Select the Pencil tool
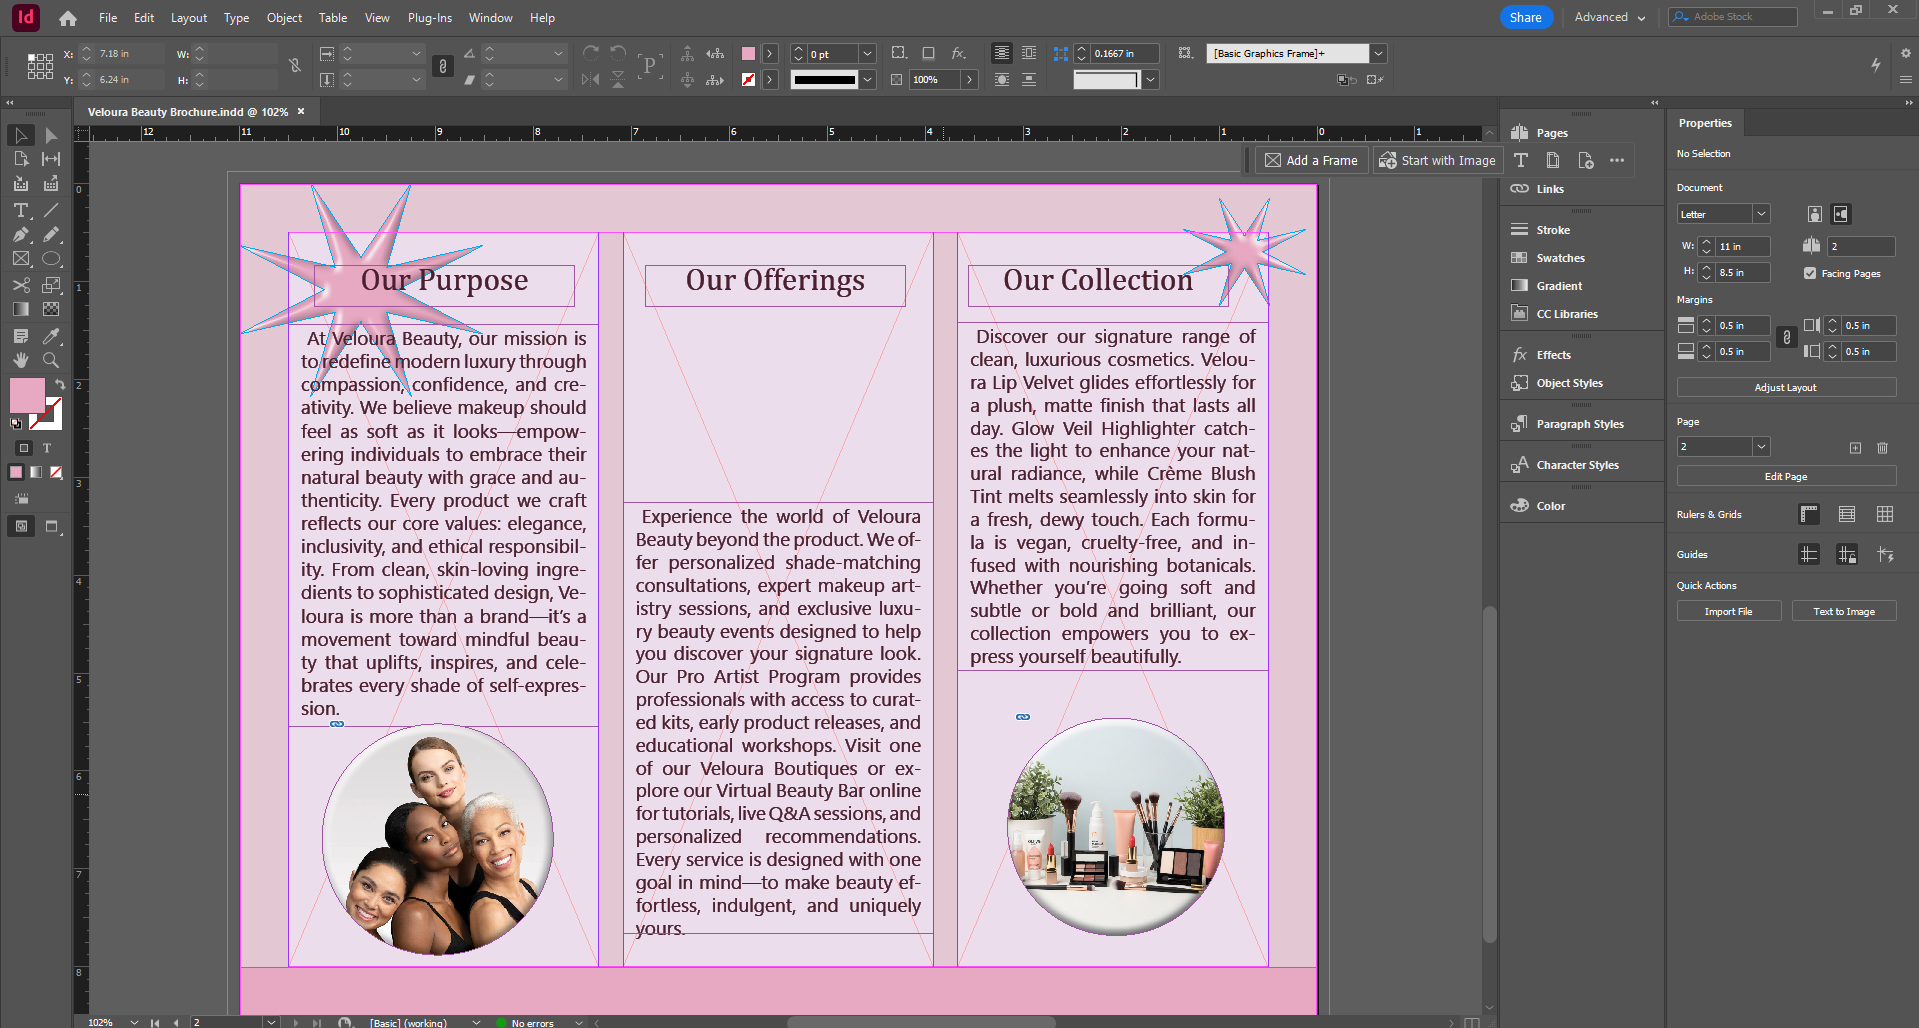 51,234
